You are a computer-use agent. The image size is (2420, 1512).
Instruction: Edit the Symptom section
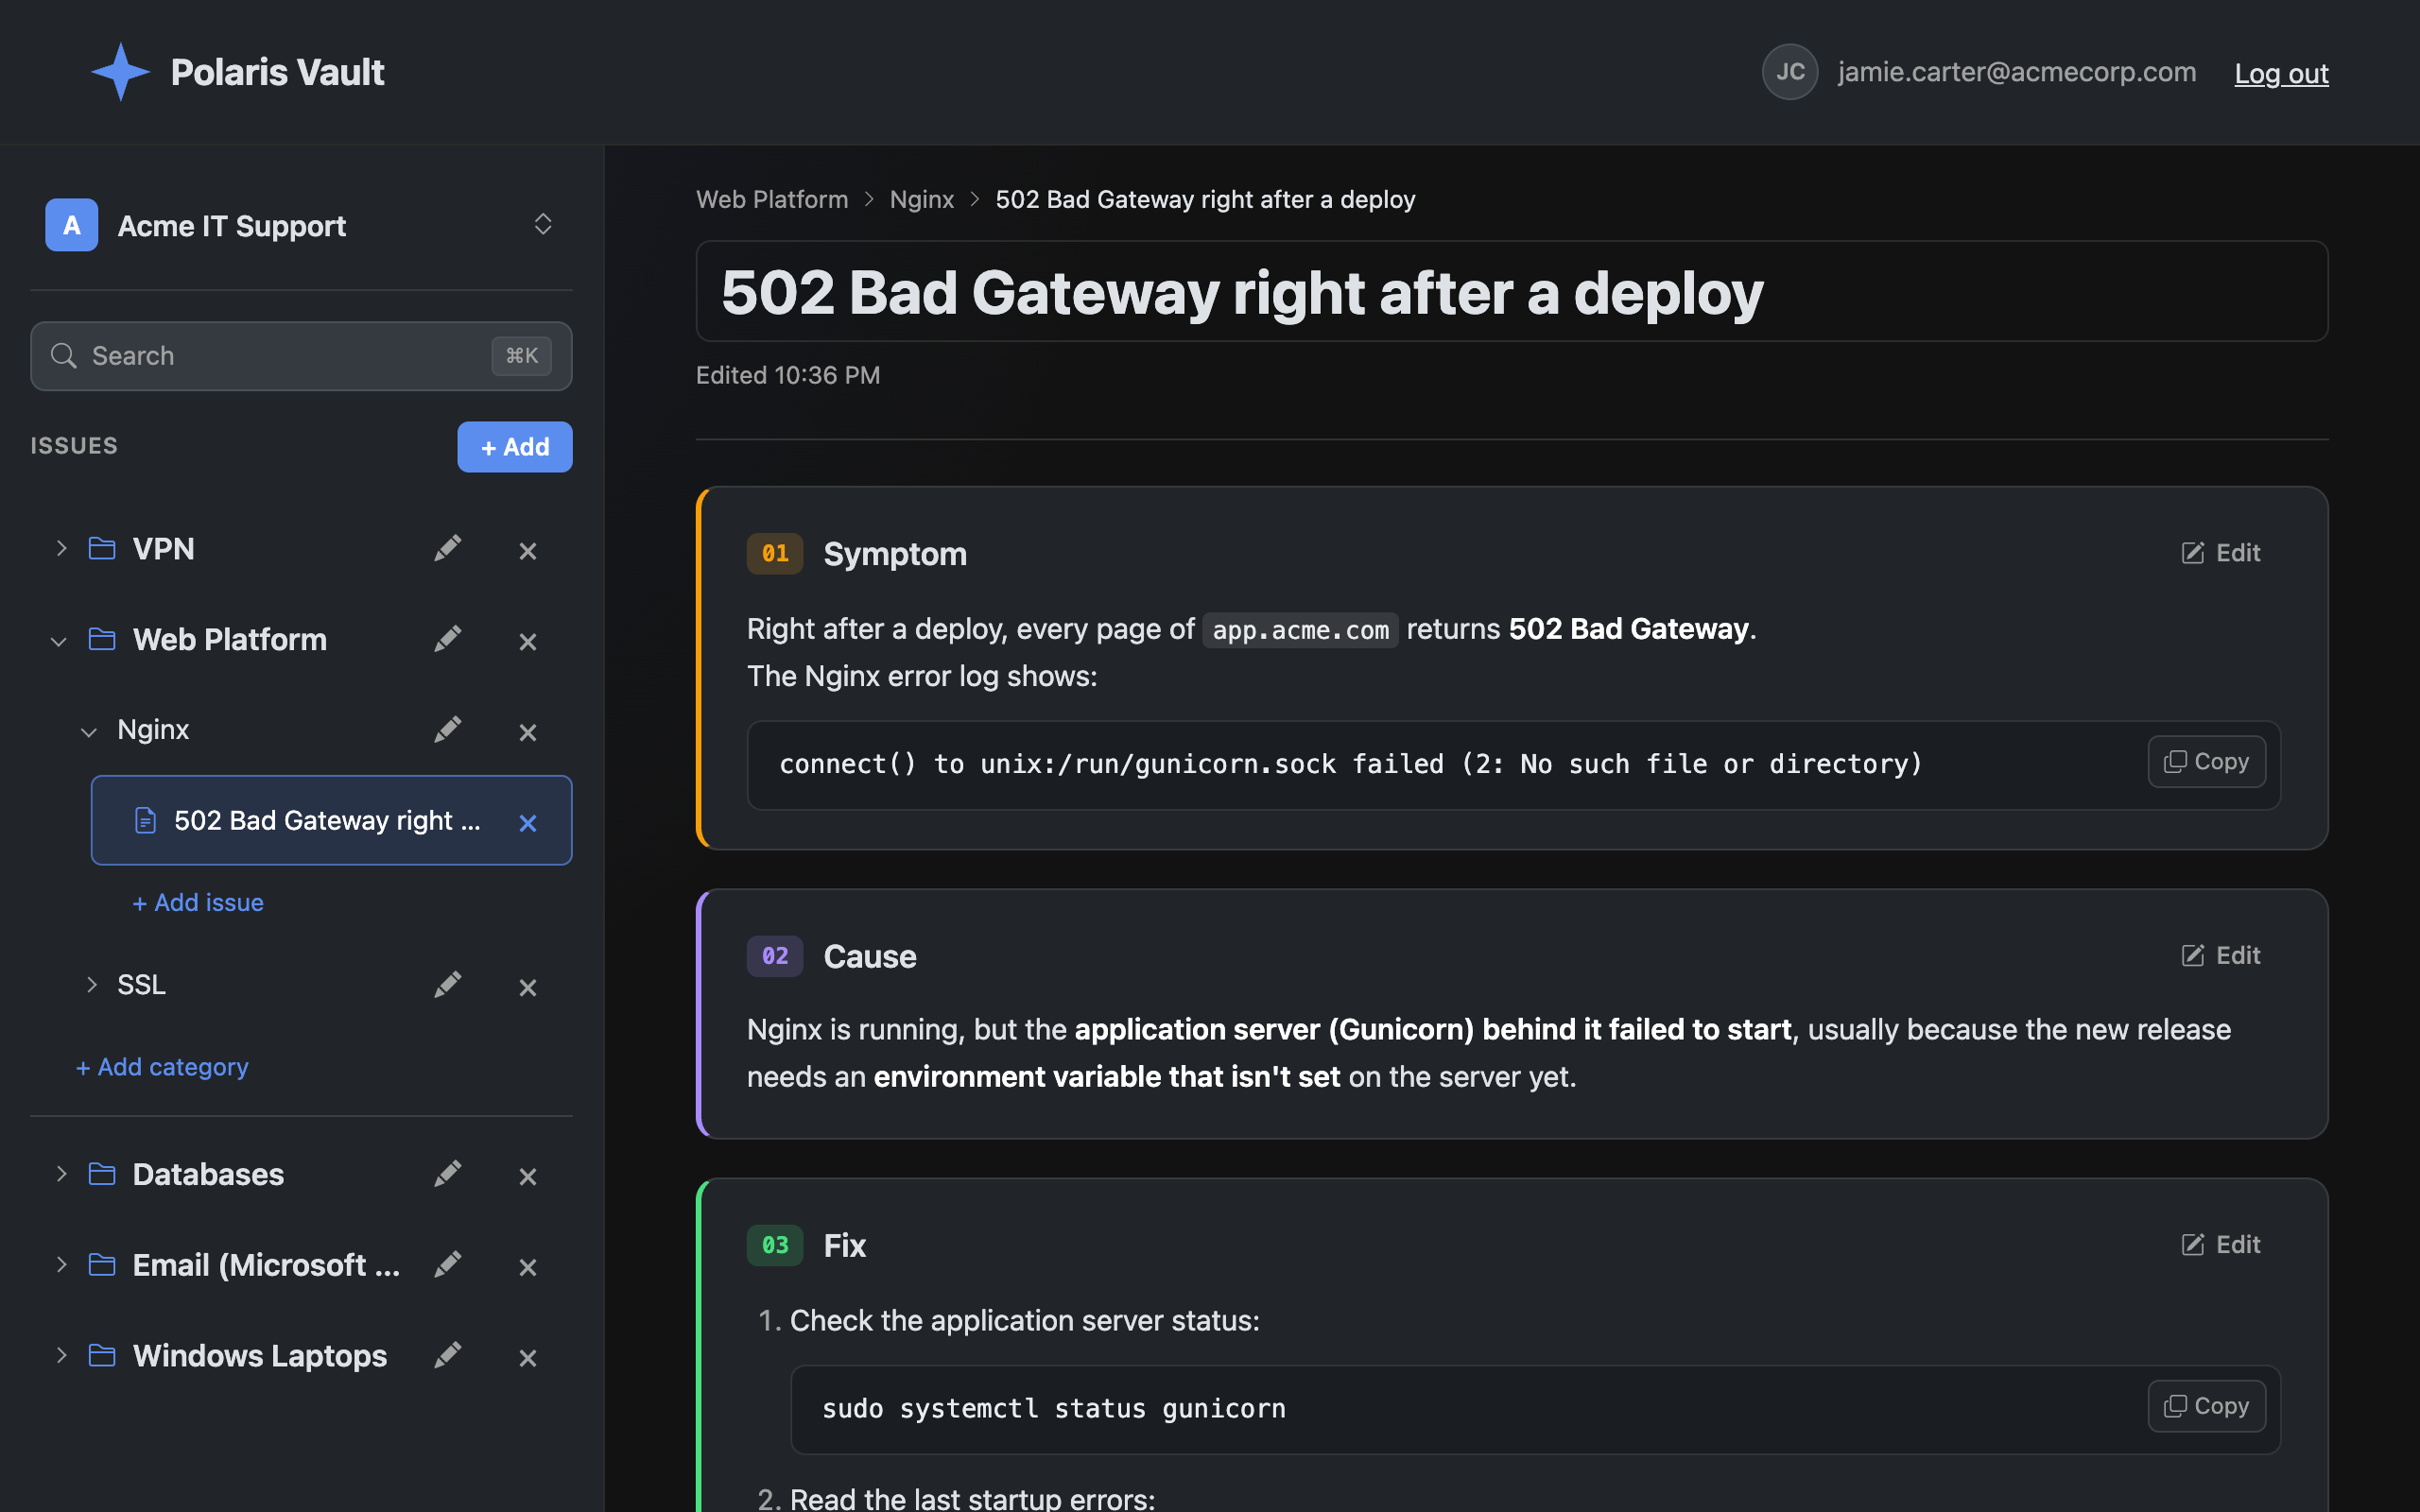[x=2220, y=553]
